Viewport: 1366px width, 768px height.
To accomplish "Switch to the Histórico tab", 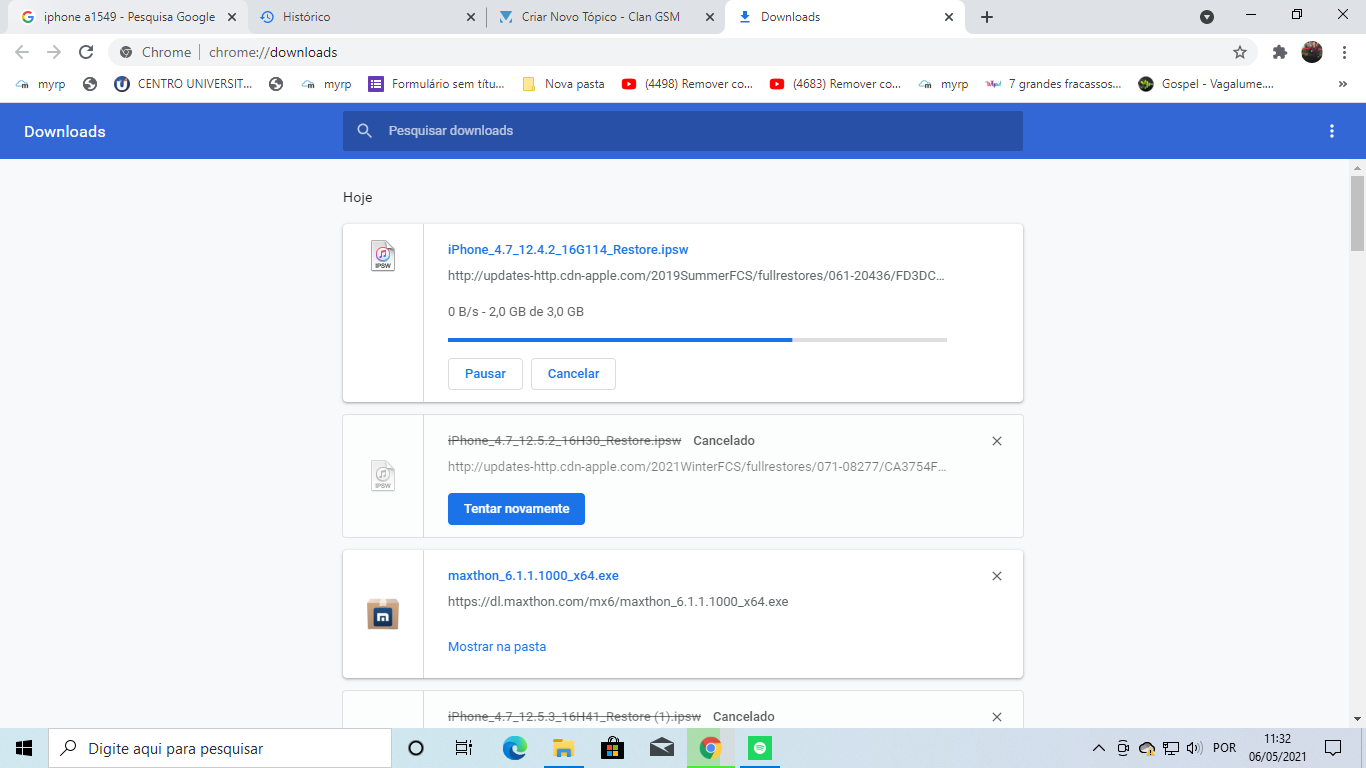I will 366,17.
